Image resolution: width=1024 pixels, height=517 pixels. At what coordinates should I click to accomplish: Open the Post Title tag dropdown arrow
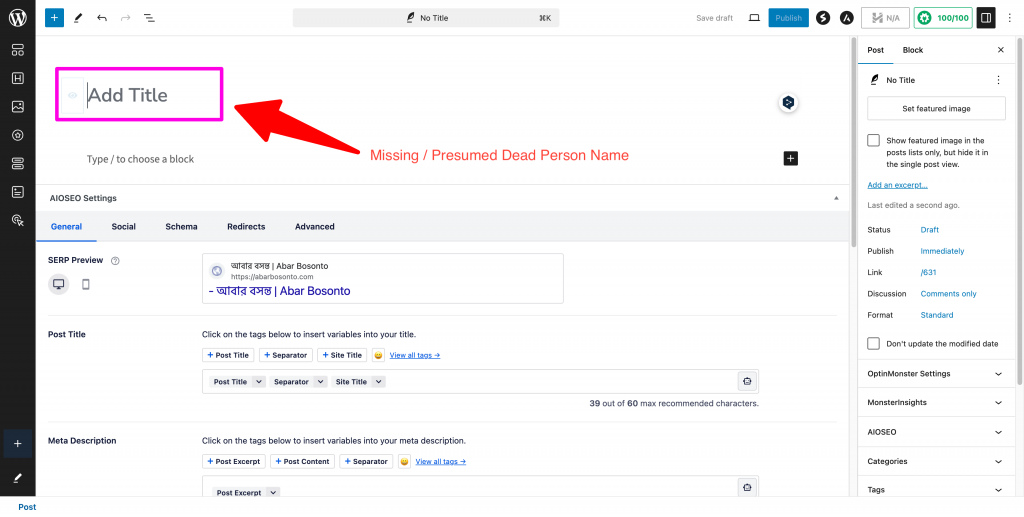258,382
